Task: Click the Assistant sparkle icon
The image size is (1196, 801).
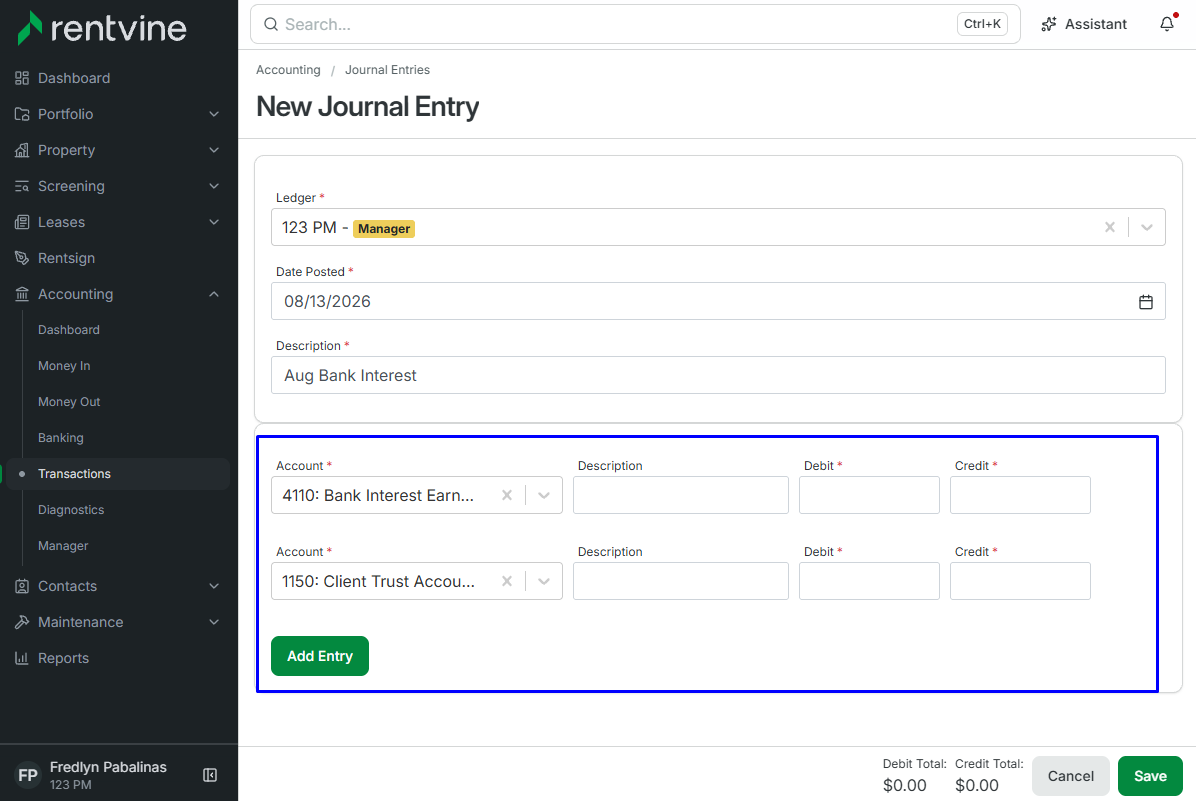Action: click(x=1049, y=24)
